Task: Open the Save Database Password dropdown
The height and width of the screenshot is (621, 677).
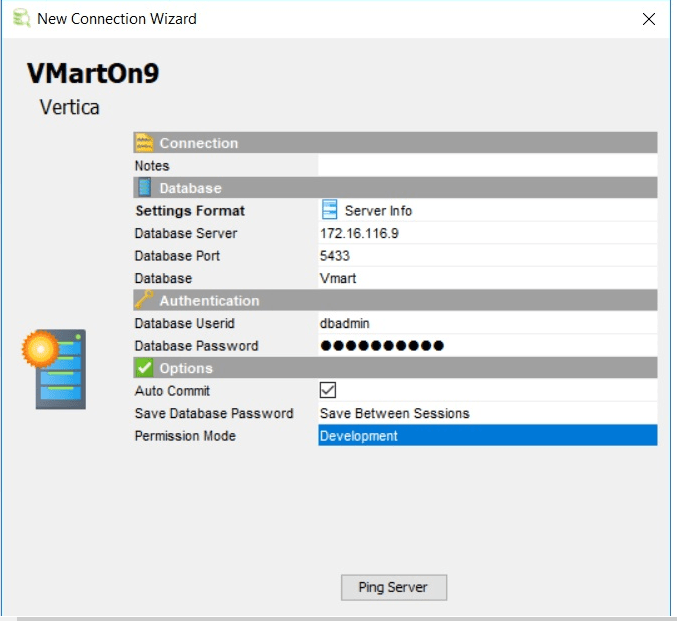Action: click(488, 413)
